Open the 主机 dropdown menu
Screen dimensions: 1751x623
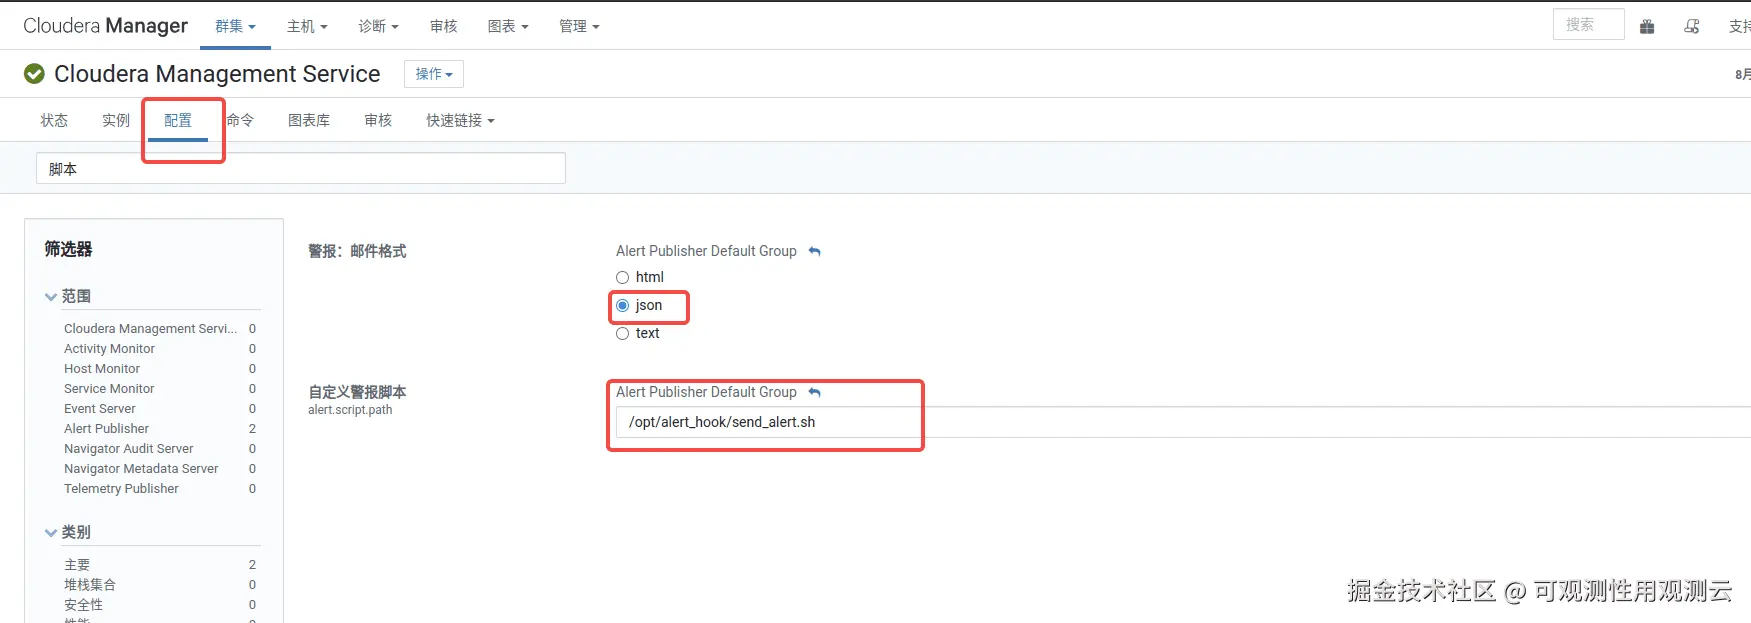click(307, 26)
